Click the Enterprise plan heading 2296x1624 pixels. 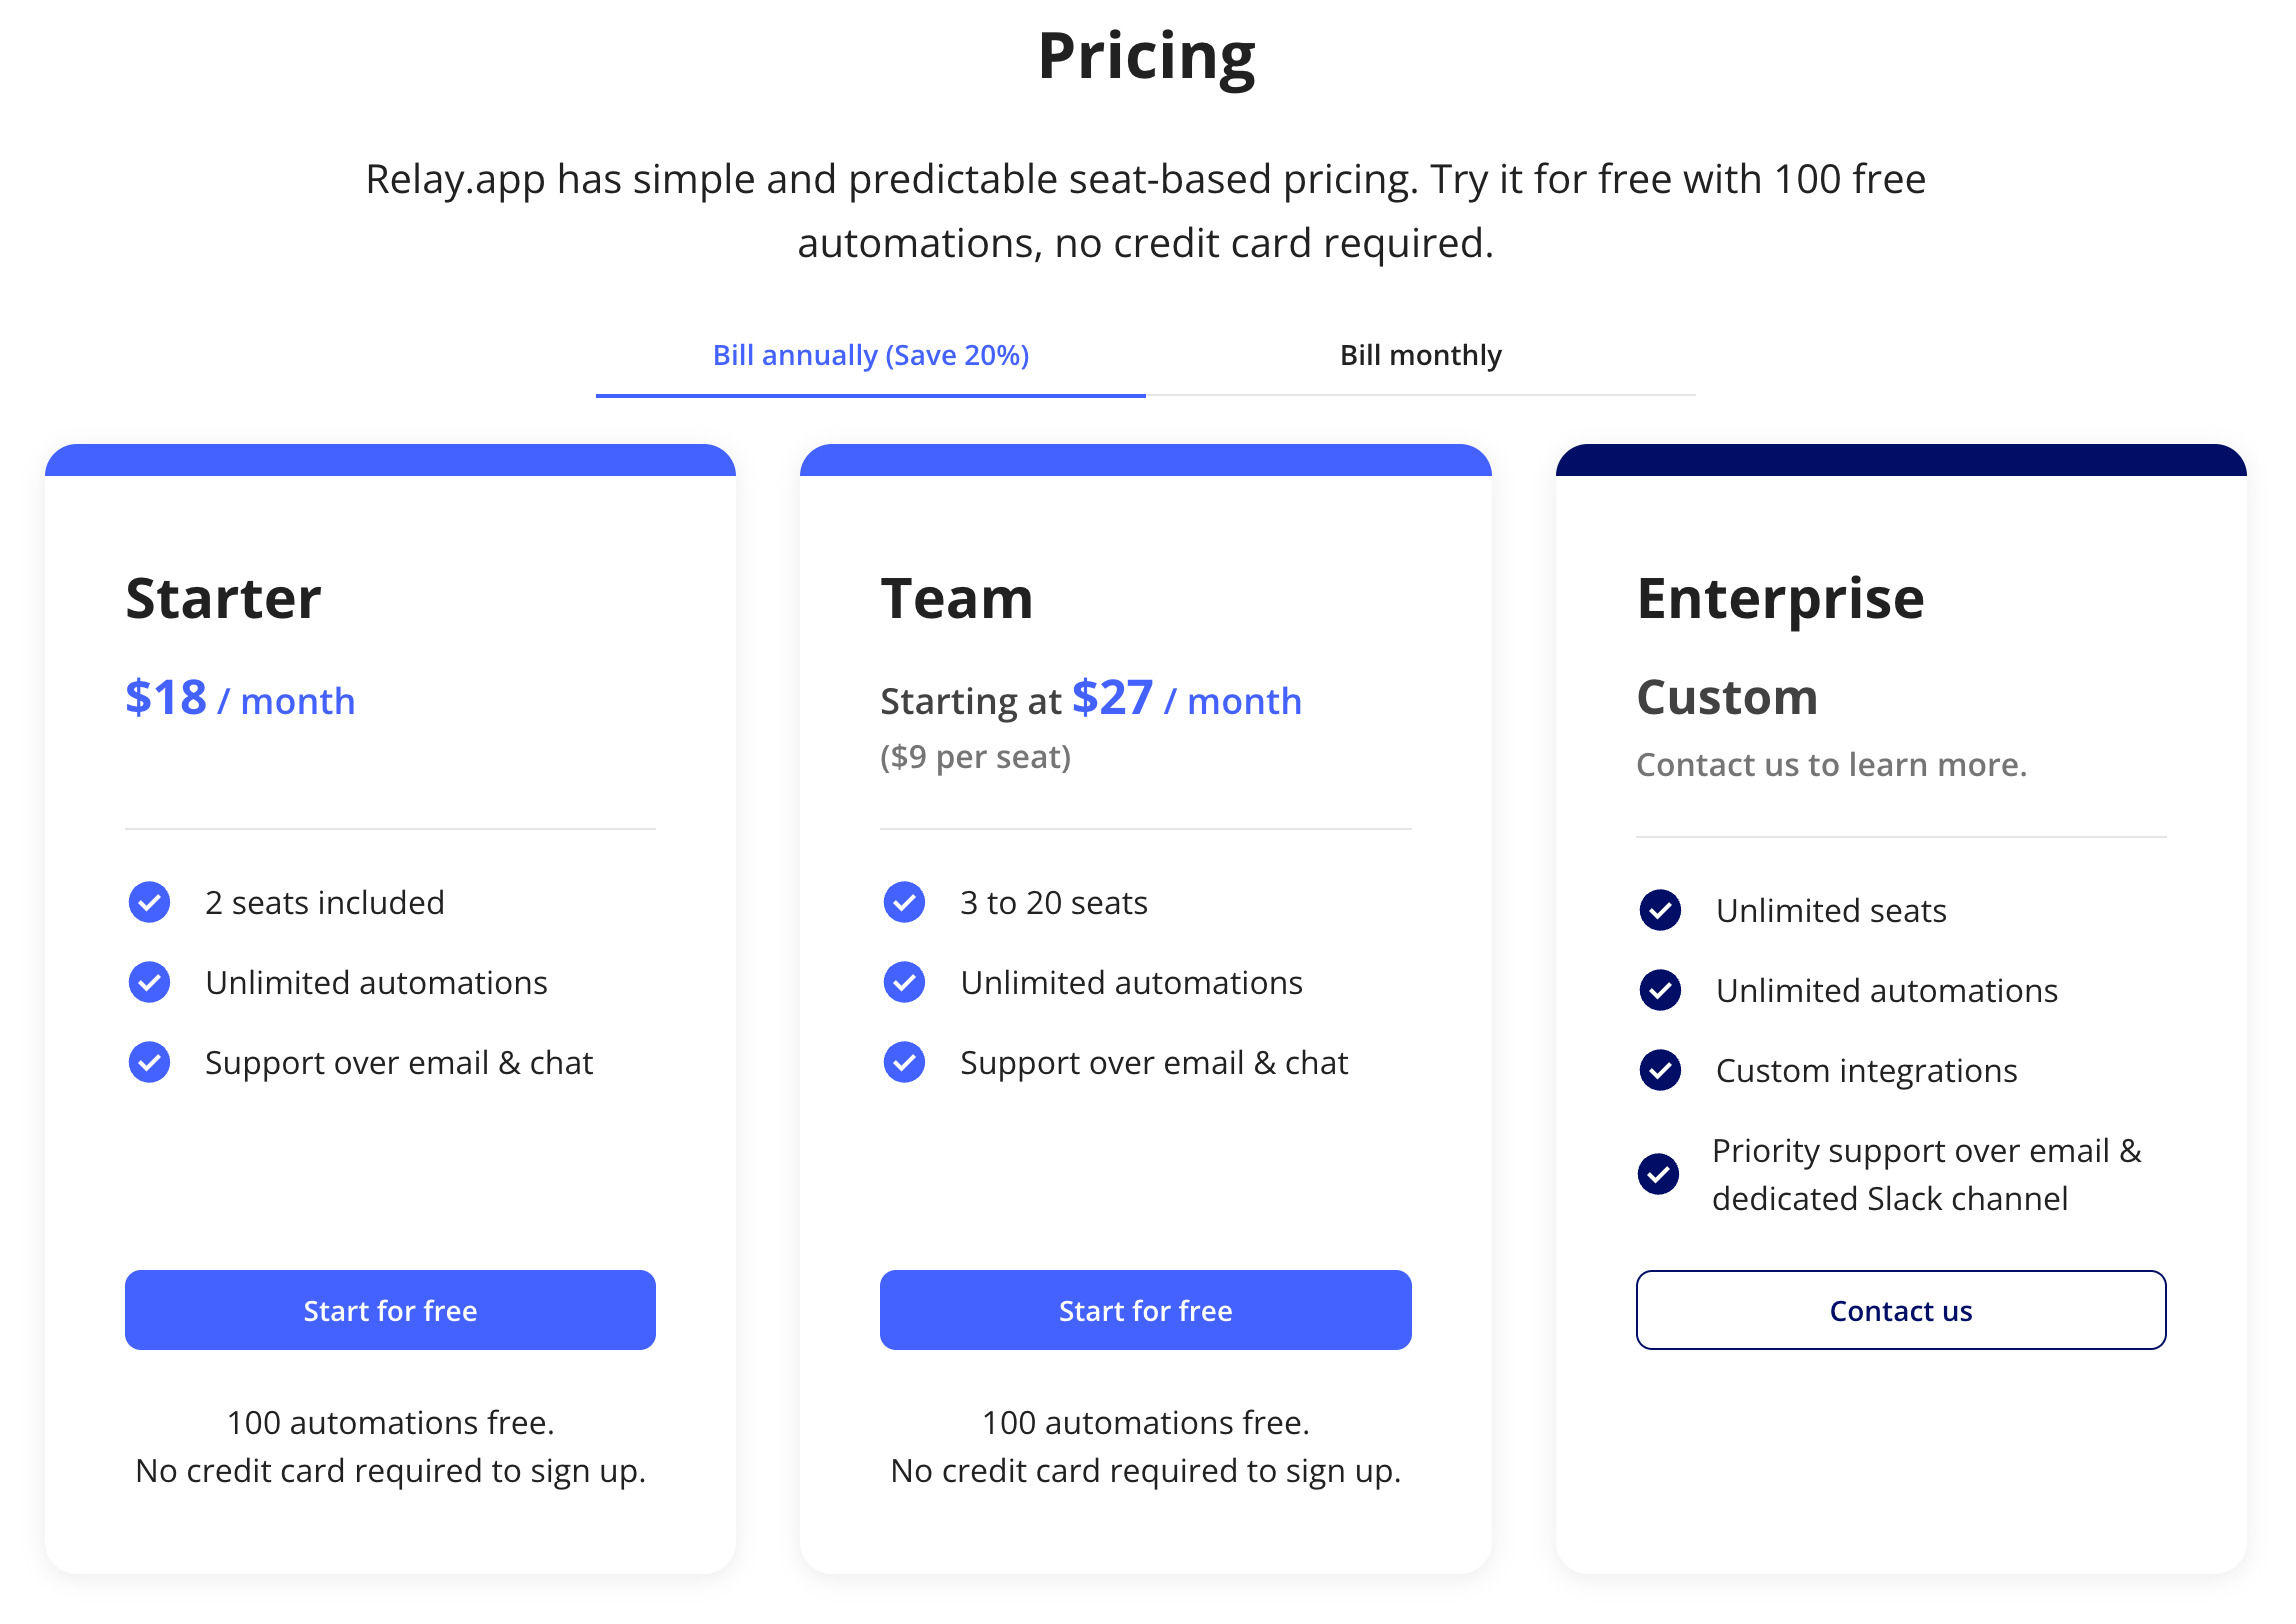(x=1780, y=599)
